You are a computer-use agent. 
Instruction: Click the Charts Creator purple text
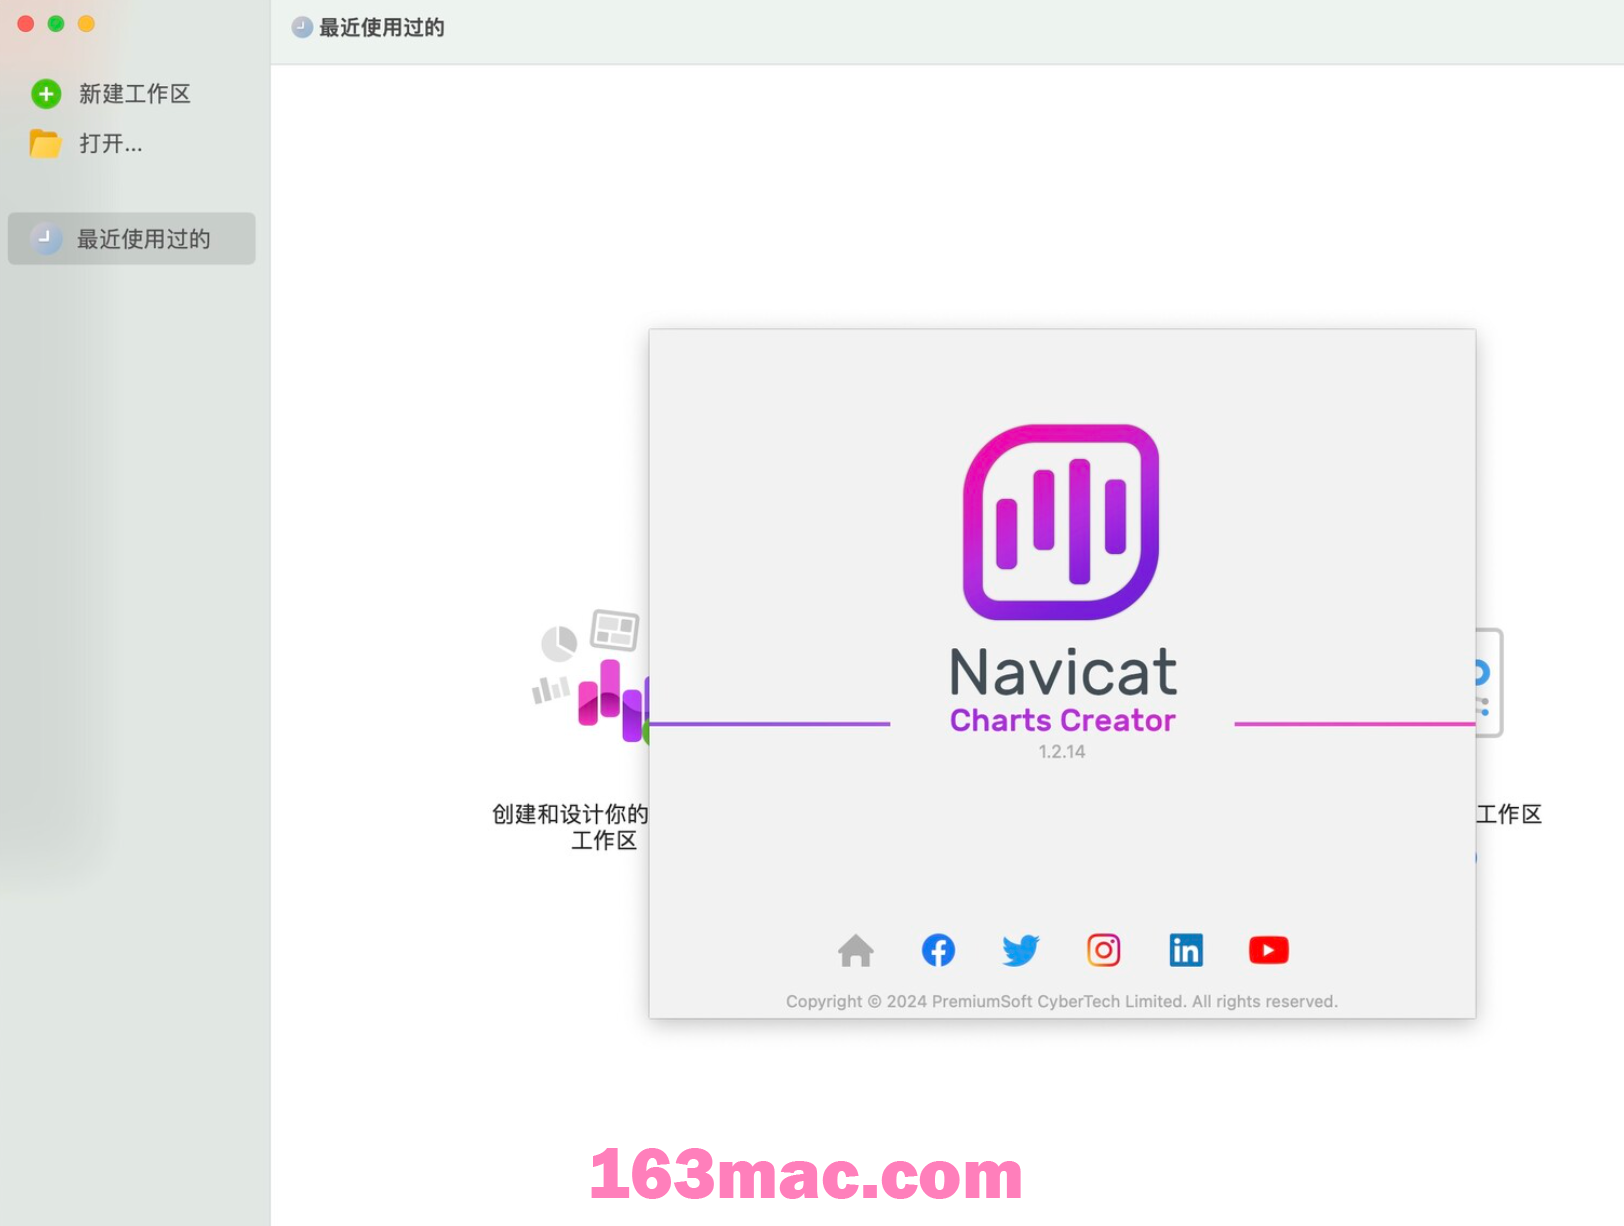point(1062,720)
